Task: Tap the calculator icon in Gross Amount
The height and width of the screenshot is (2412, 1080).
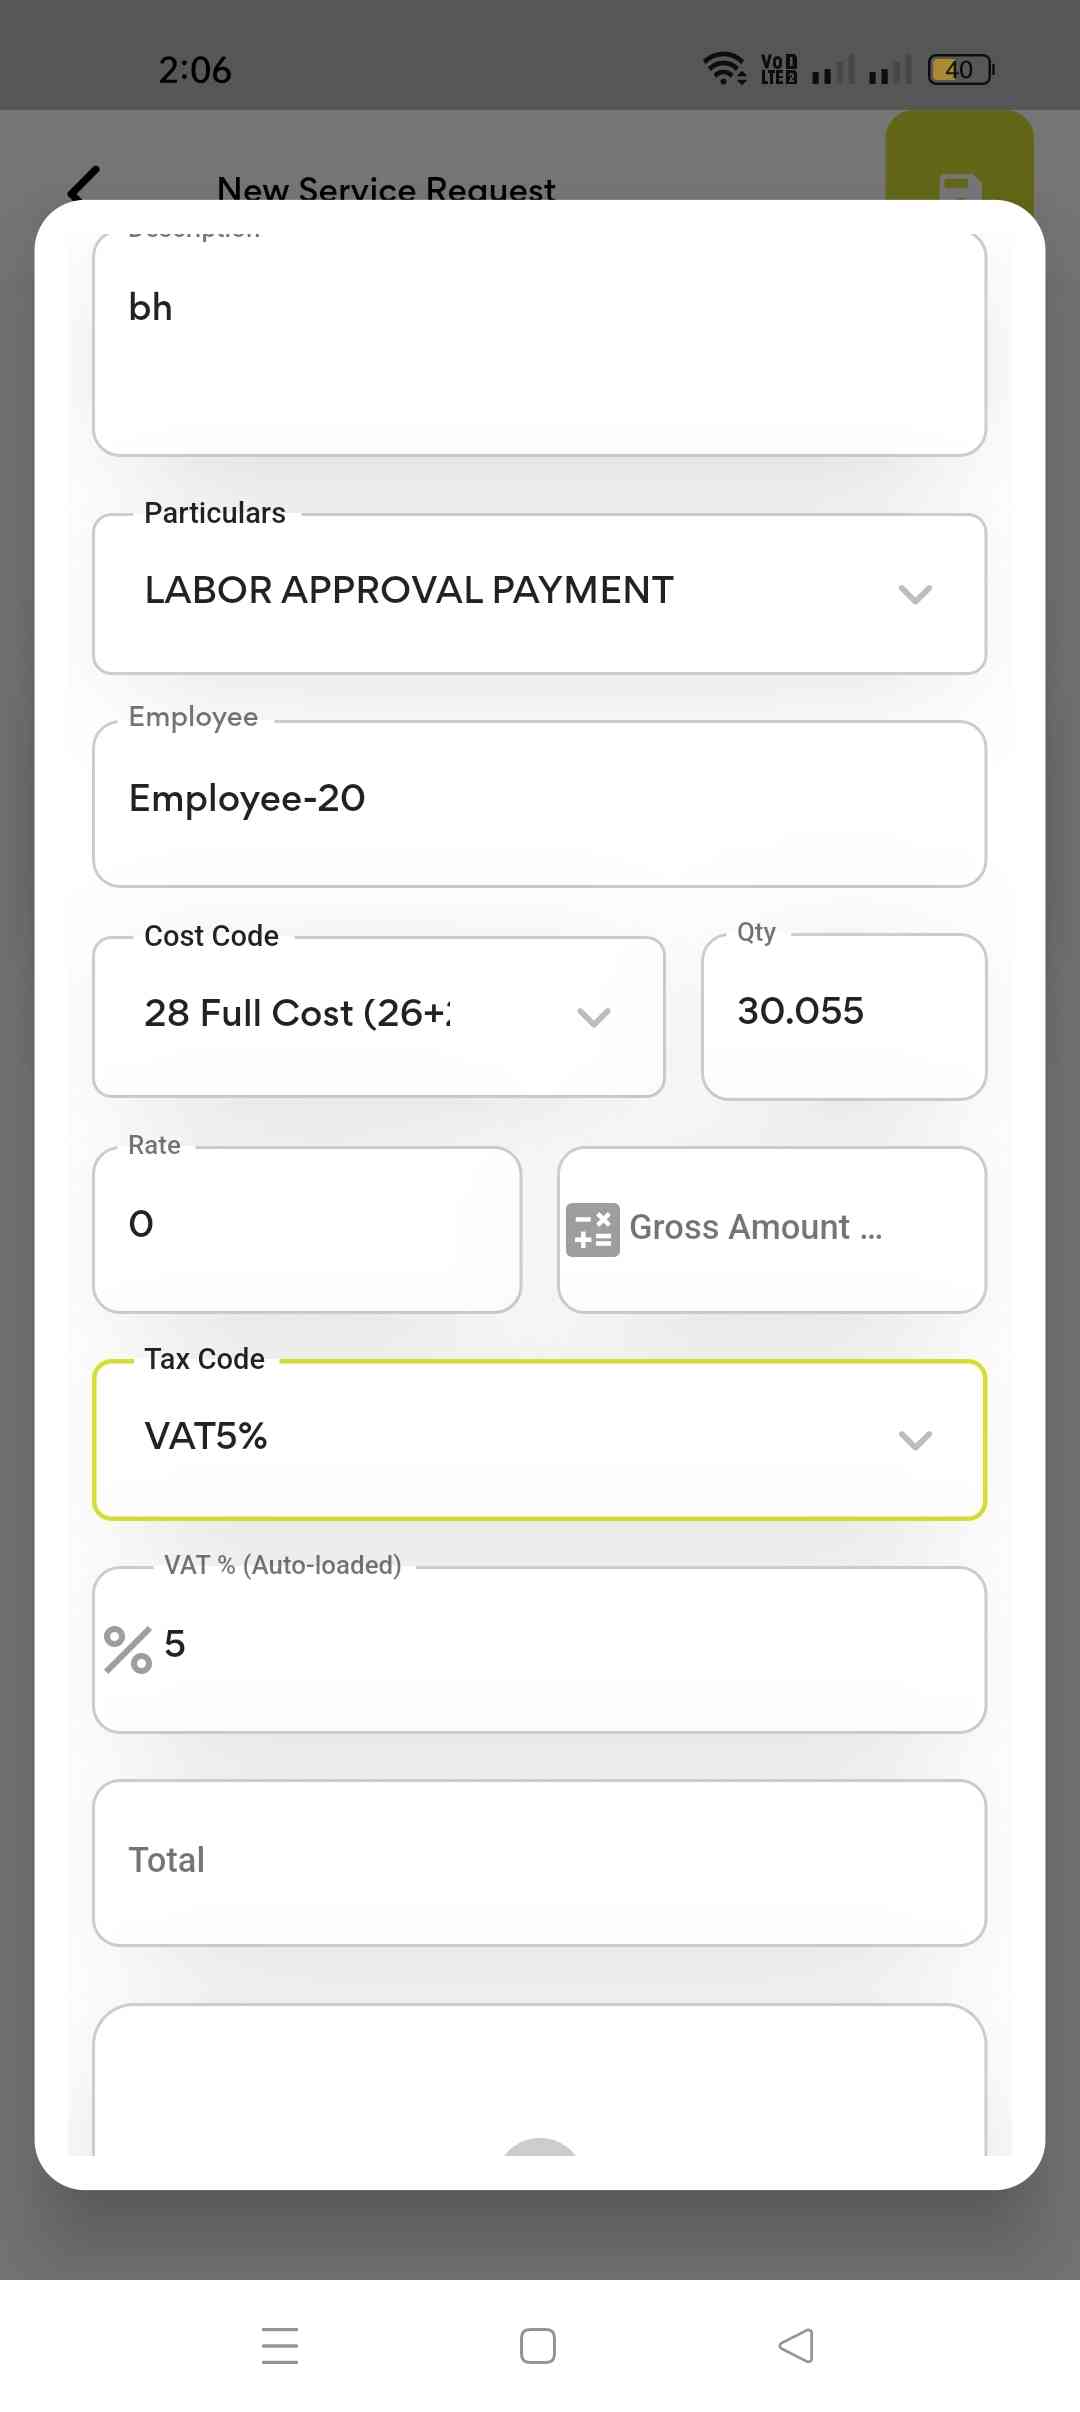Action: click(x=592, y=1229)
